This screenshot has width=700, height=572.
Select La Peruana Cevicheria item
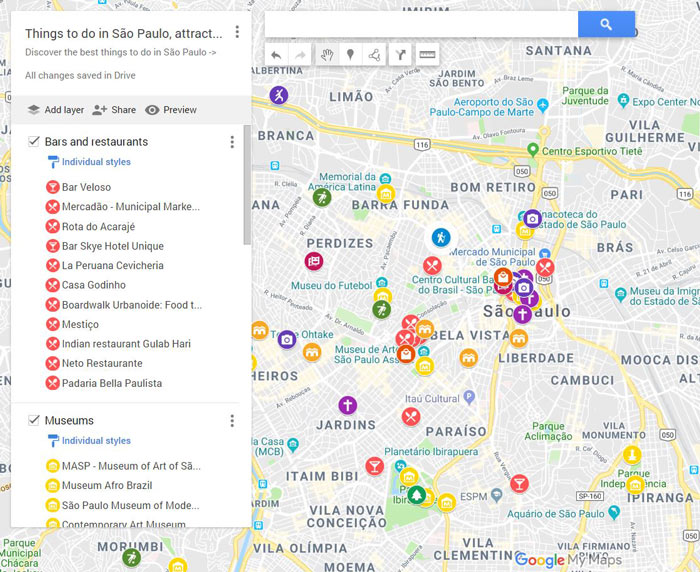(105, 266)
